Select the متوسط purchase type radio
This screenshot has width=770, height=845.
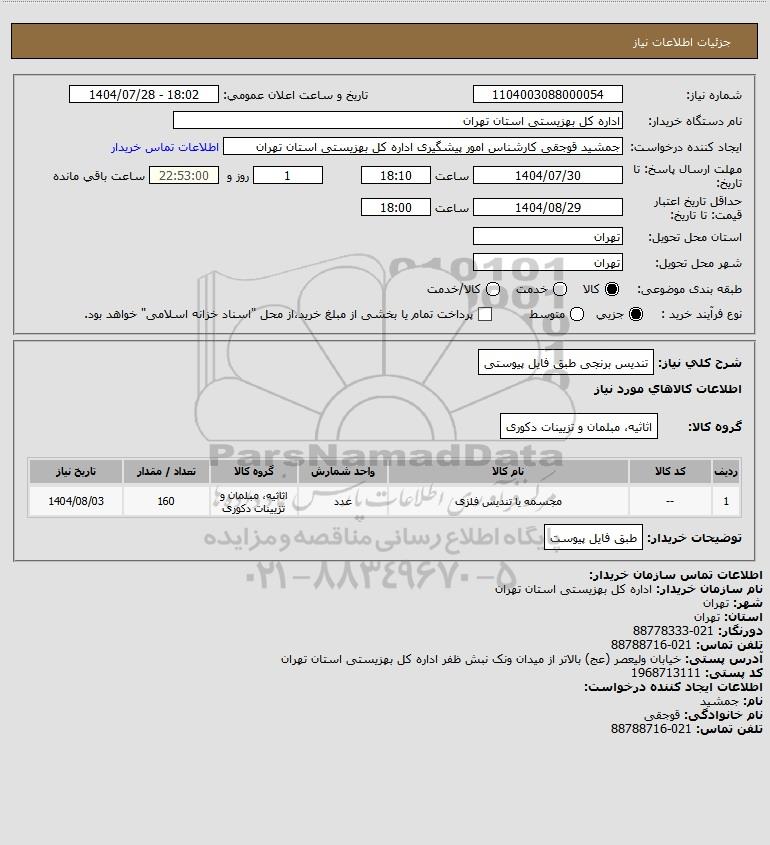(x=577, y=314)
